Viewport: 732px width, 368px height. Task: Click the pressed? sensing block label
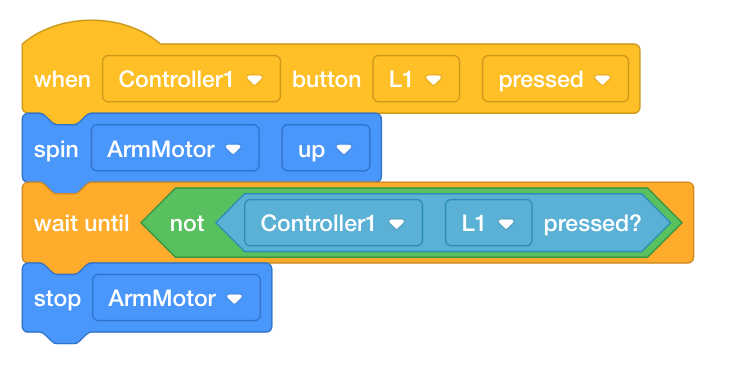592,223
